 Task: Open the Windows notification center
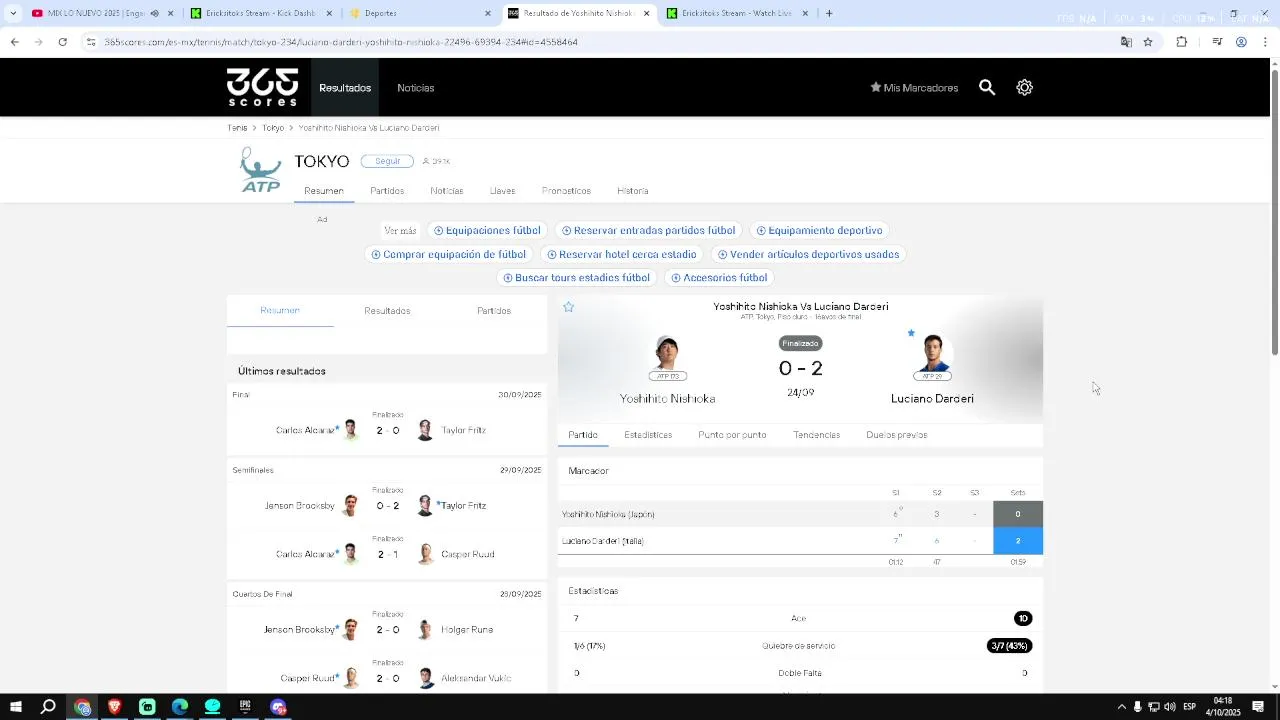1259,707
